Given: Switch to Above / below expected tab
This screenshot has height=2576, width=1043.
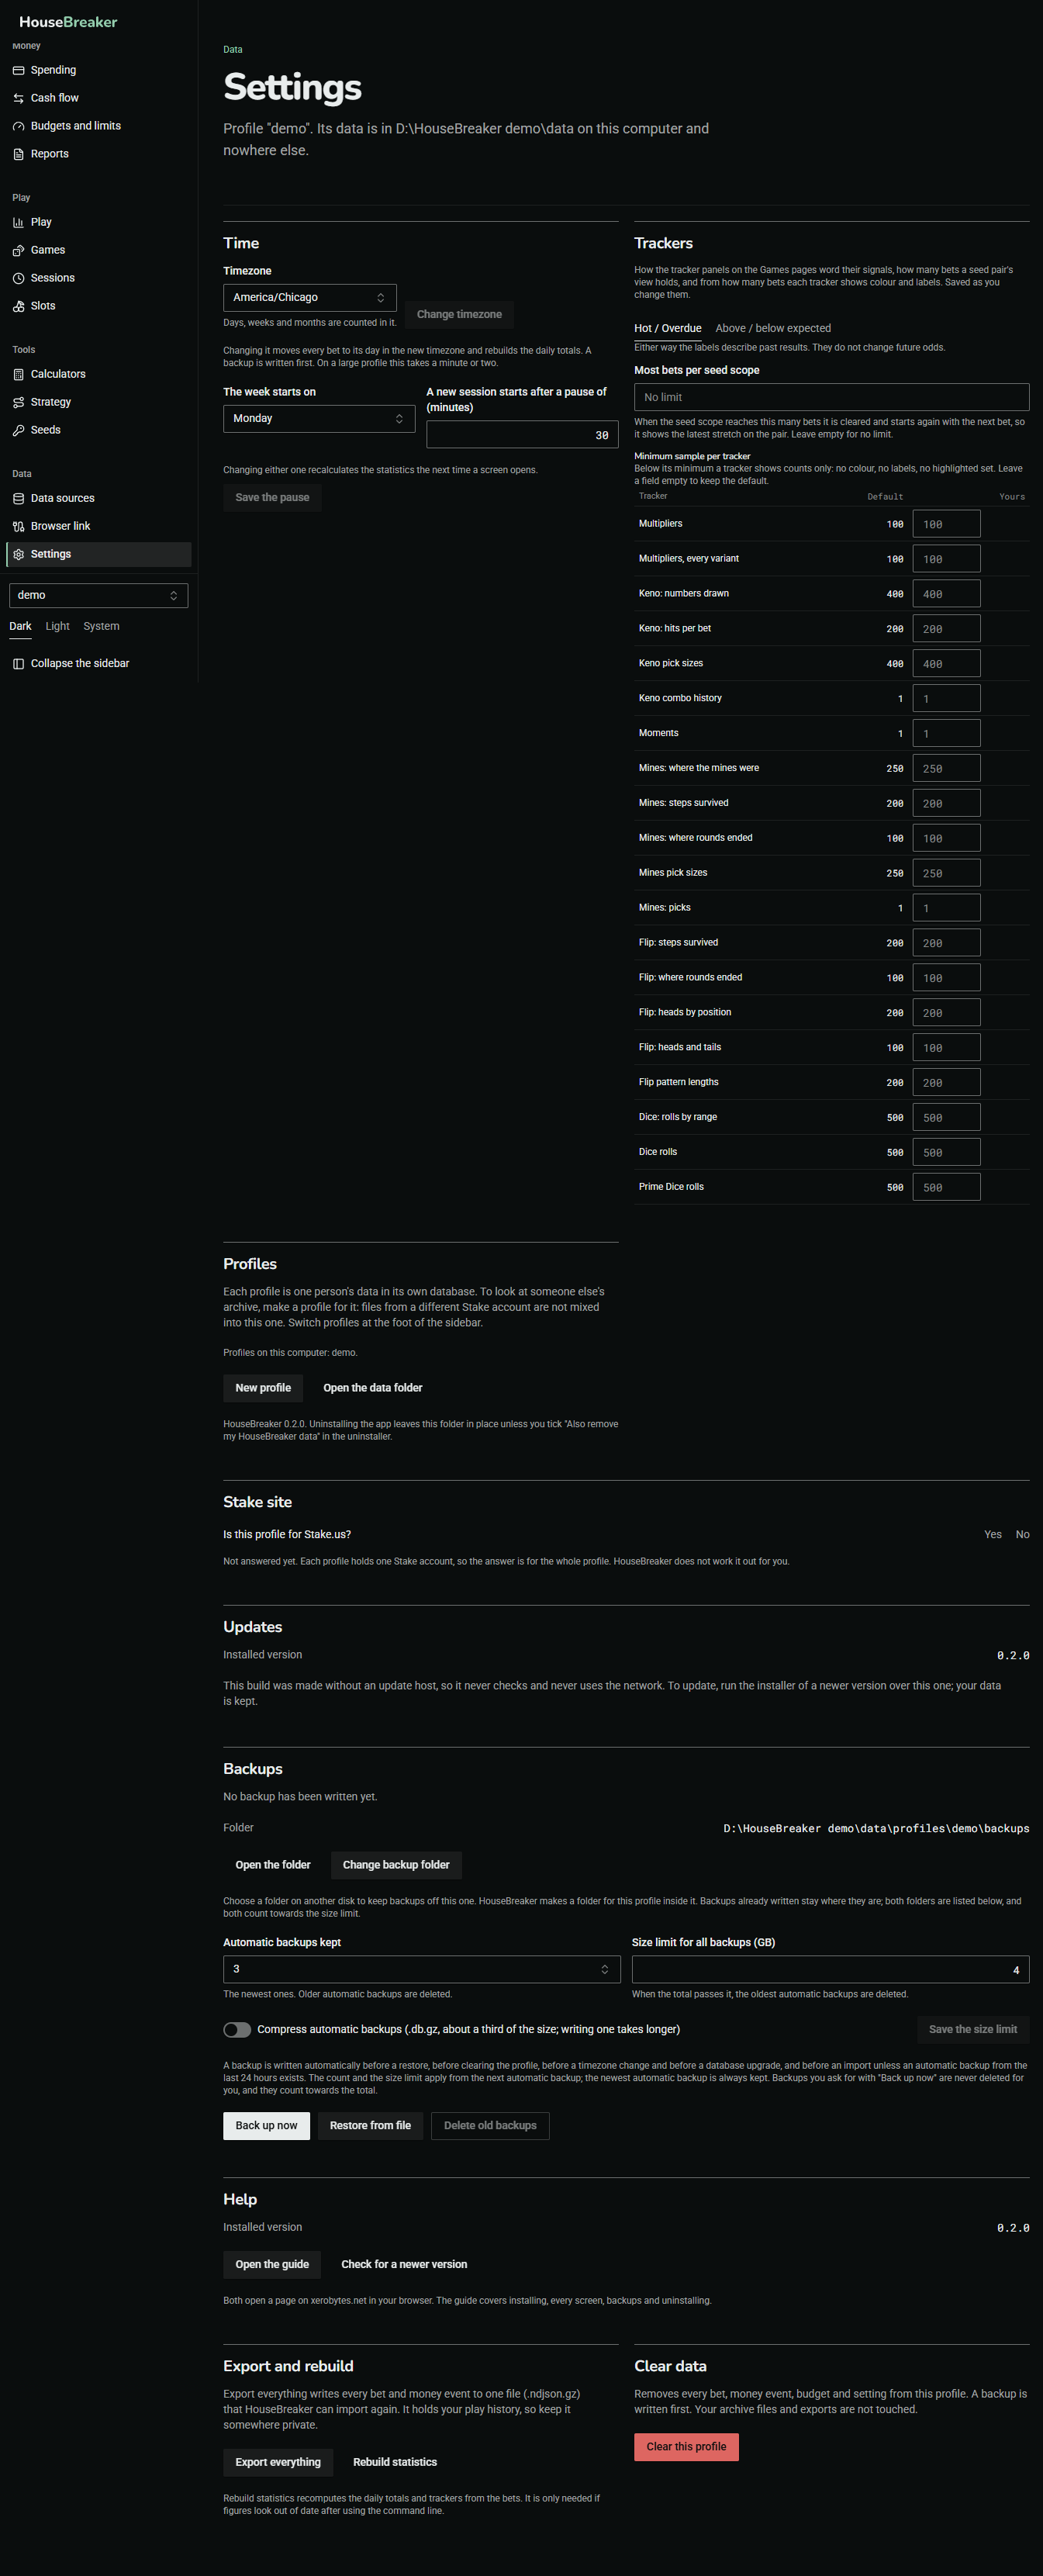Looking at the screenshot, I should tap(773, 328).
